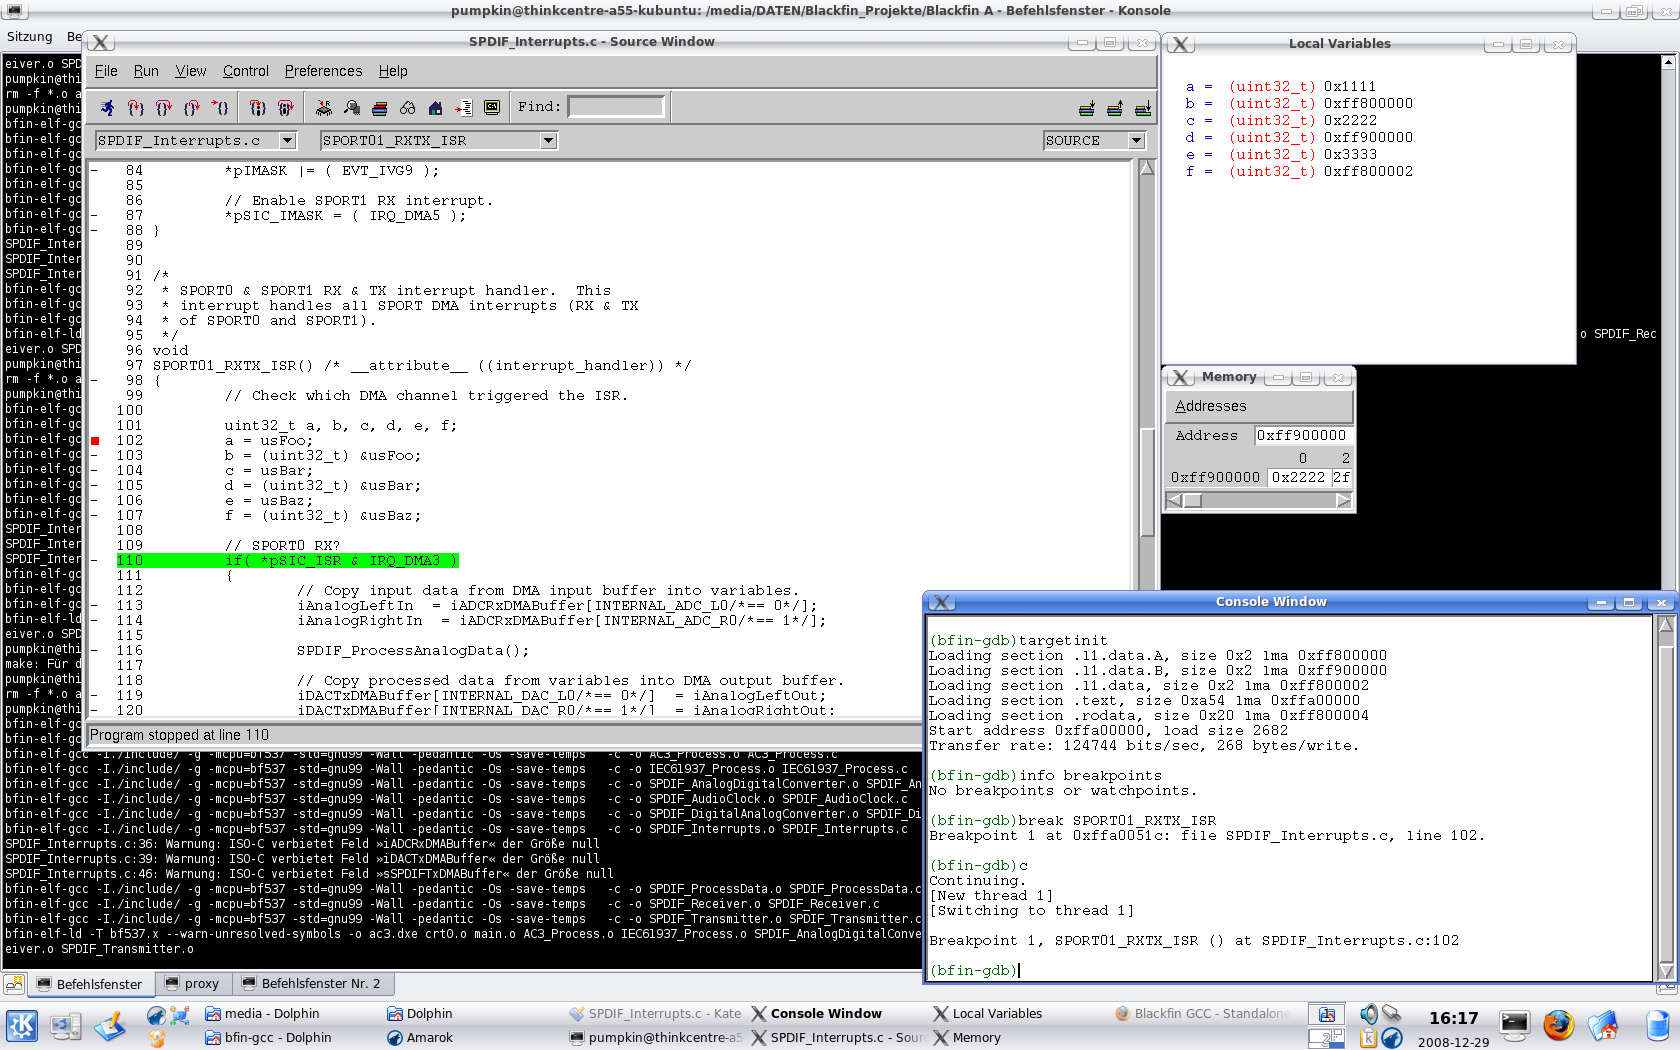Switch to Amarok in taskbar

pos(420,1038)
